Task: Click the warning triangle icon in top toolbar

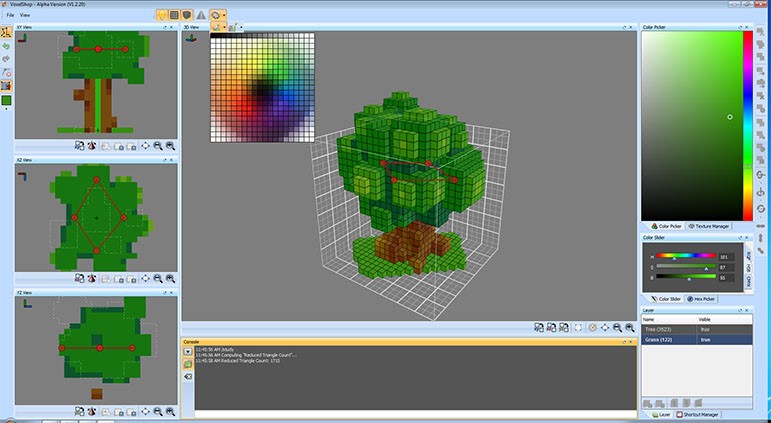Action: click(202, 15)
